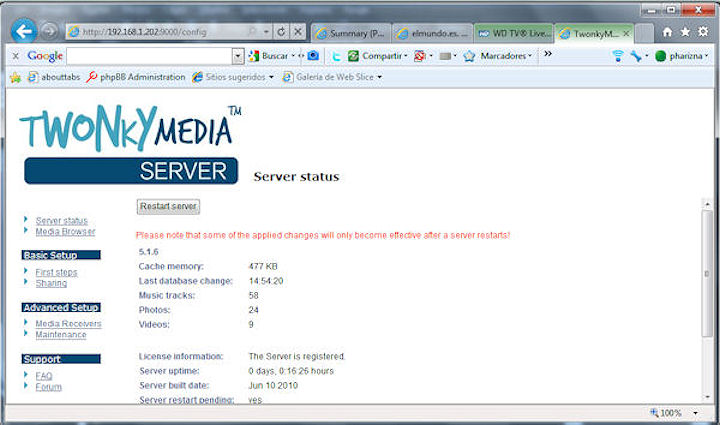Click the blue signal icon on toolbar
The image size is (720, 425).
click(618, 56)
